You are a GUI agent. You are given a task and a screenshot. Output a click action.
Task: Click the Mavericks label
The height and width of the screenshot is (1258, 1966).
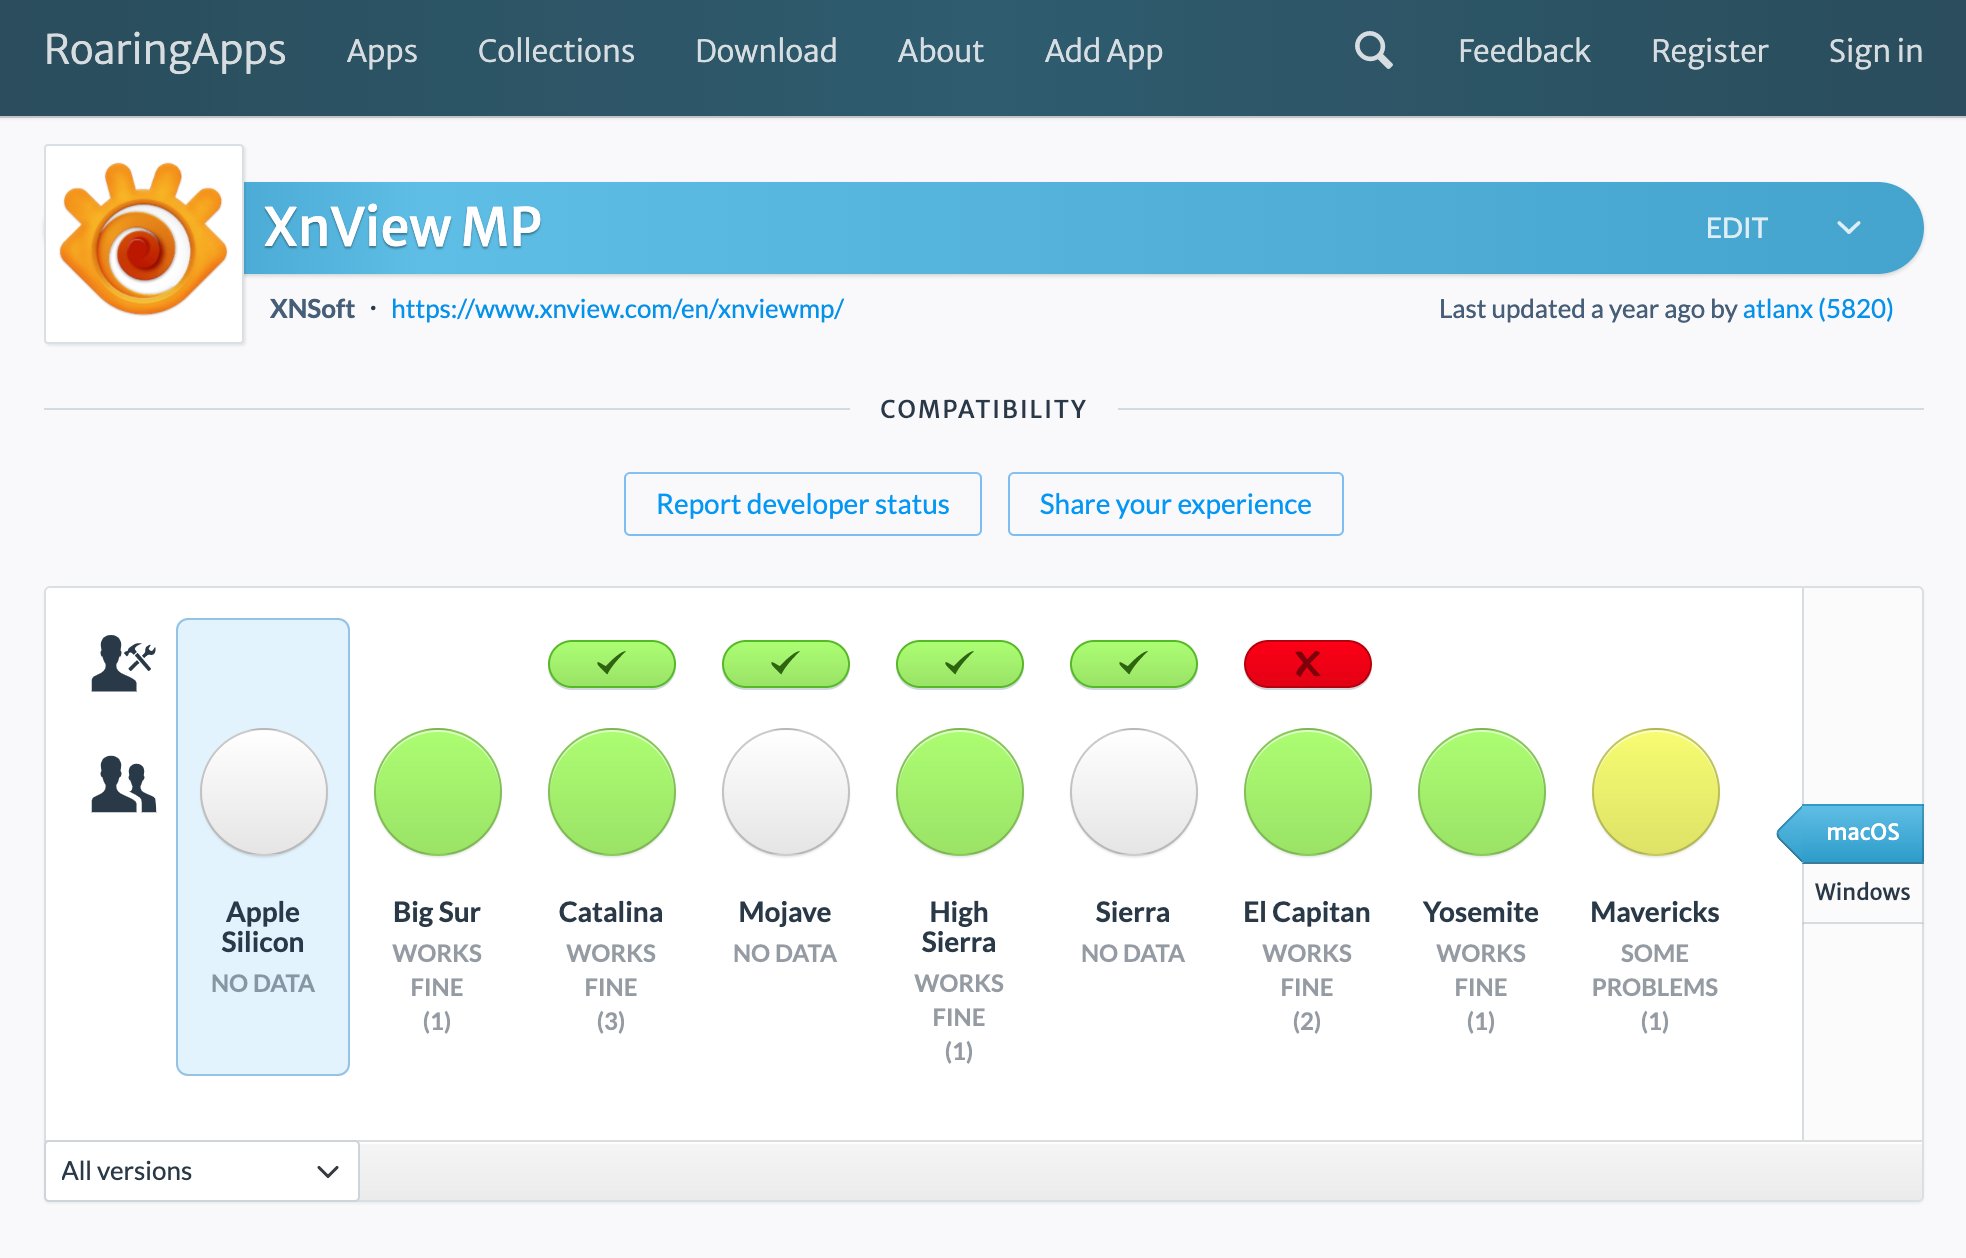pos(1655,912)
